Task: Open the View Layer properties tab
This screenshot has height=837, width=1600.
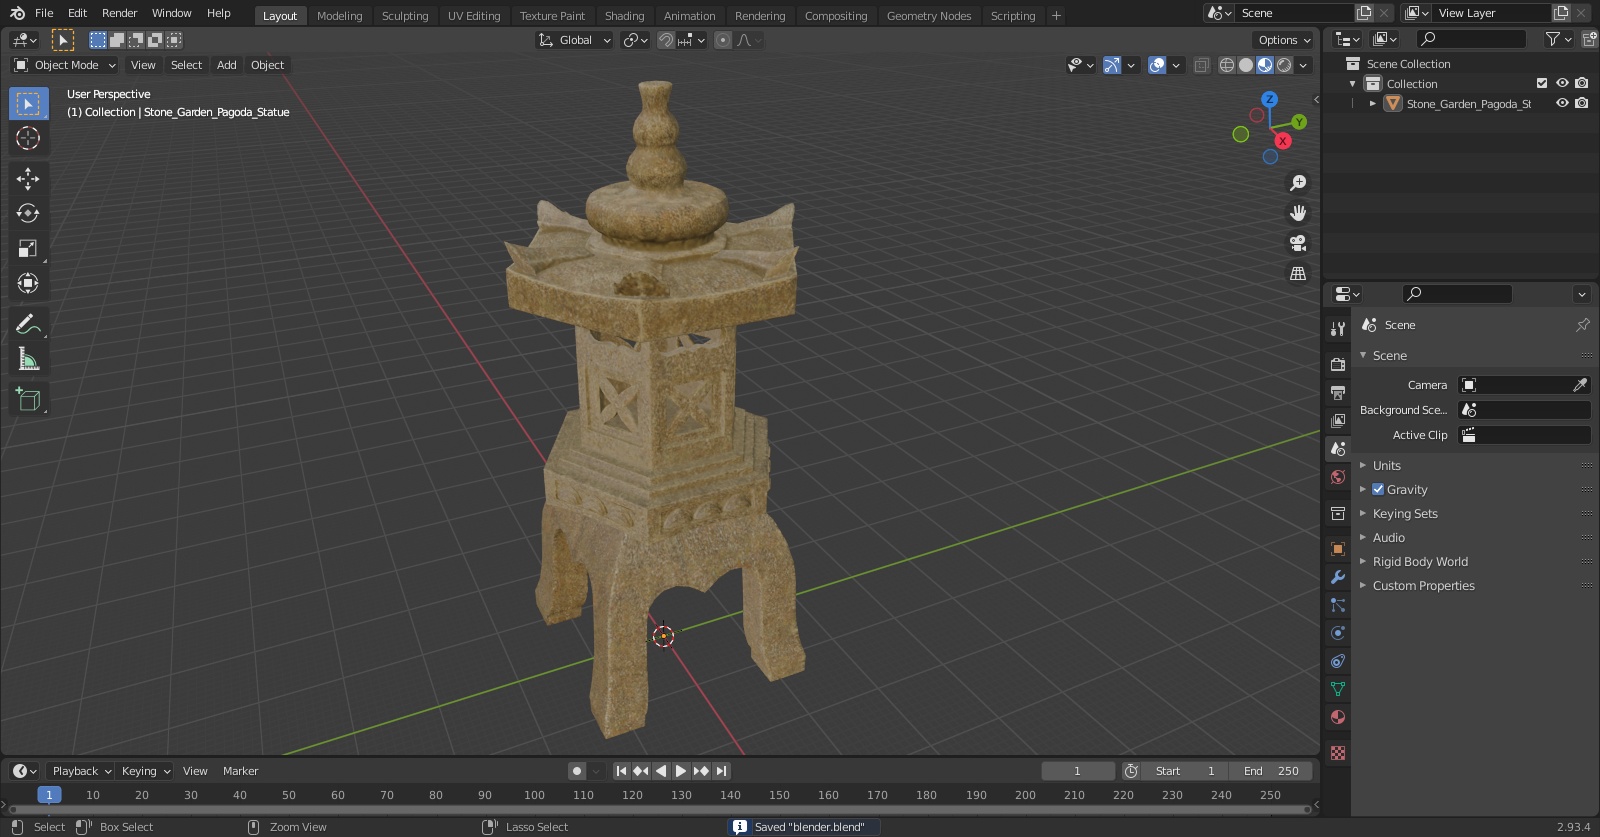Action: pyautogui.click(x=1337, y=420)
